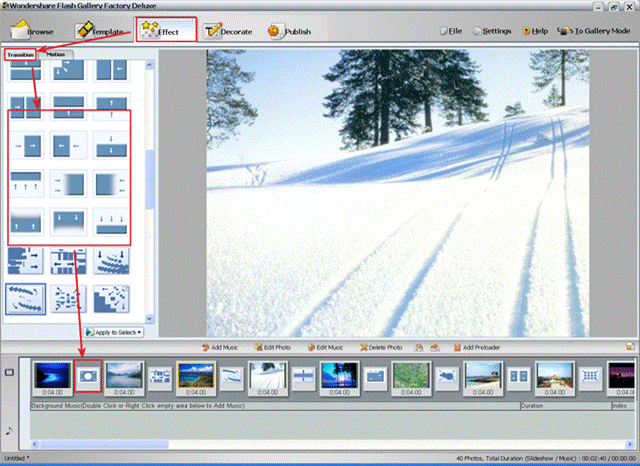Click the transition list scroll-down arrow

[x=149, y=319]
